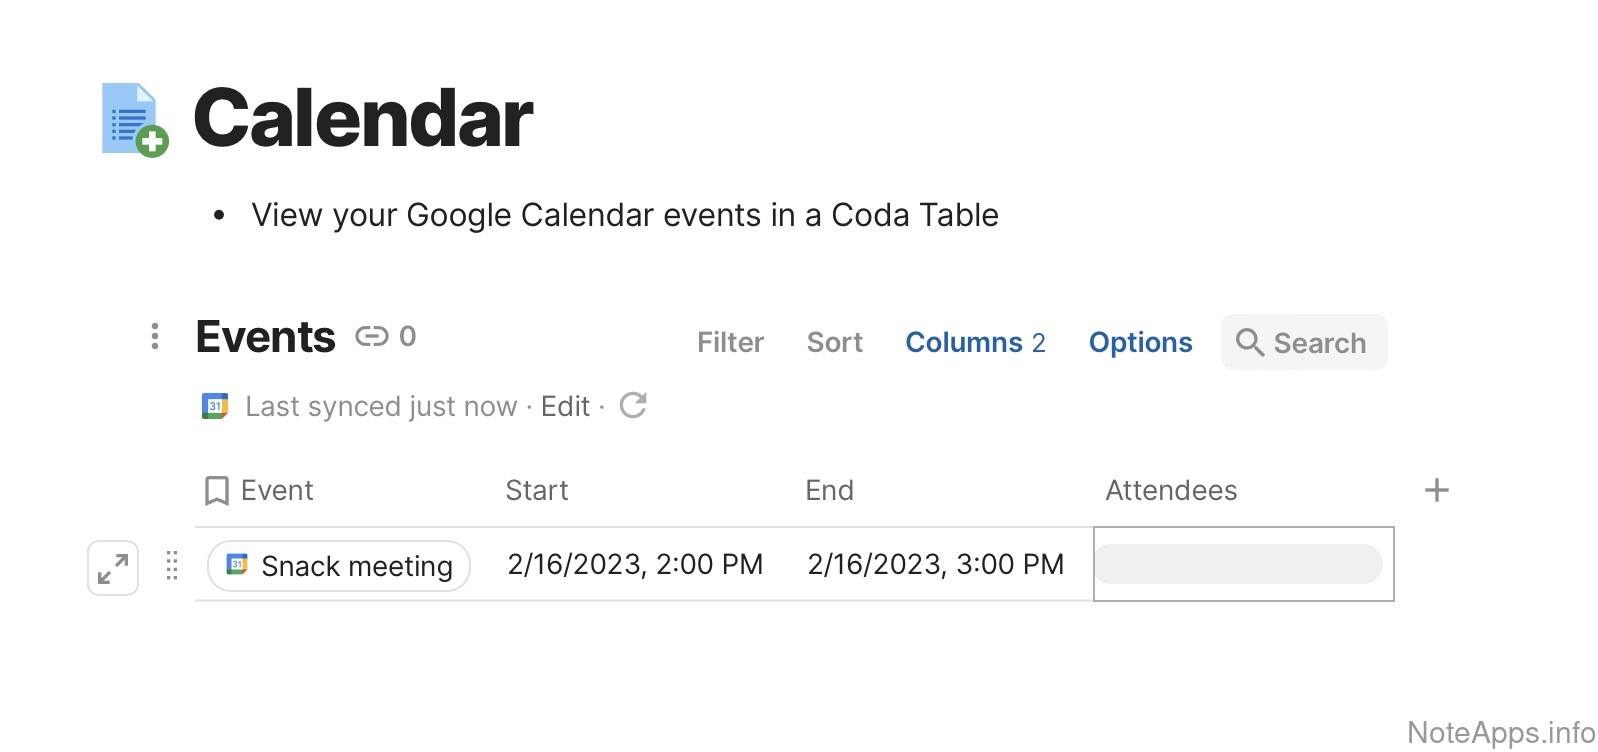
Task: Open the Filter menu
Action: (x=730, y=343)
